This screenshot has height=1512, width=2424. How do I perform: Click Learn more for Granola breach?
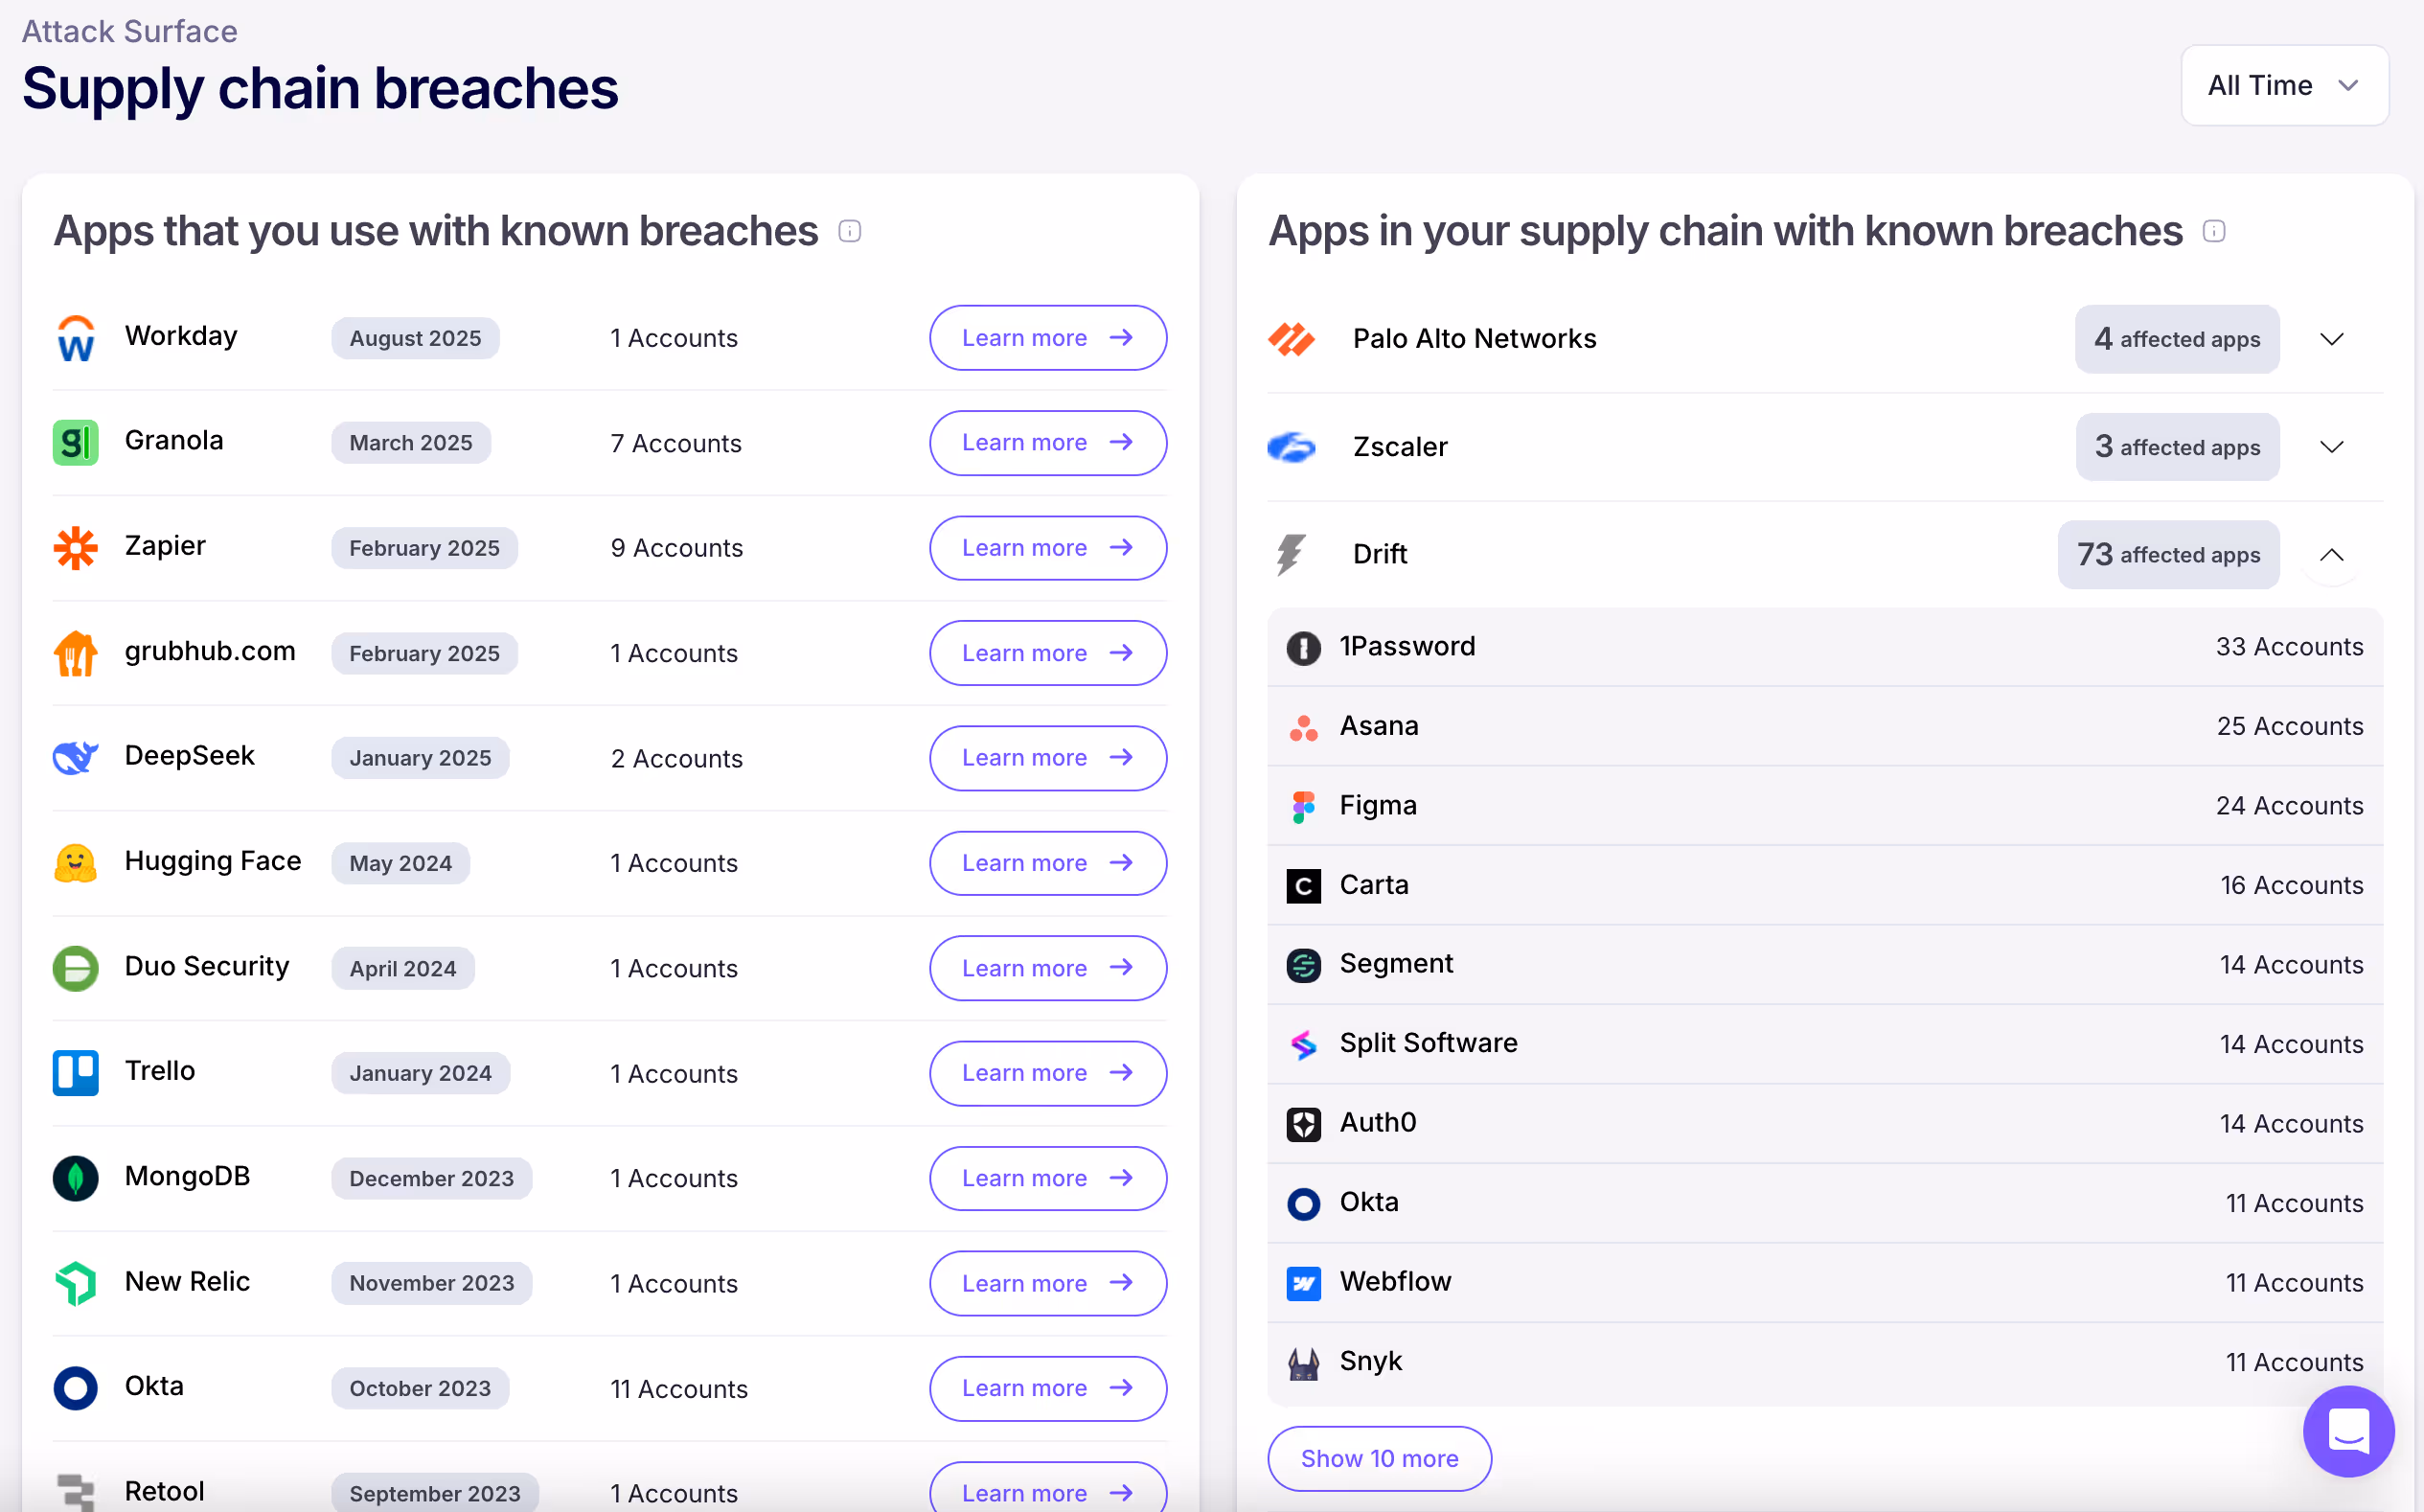pyautogui.click(x=1047, y=443)
